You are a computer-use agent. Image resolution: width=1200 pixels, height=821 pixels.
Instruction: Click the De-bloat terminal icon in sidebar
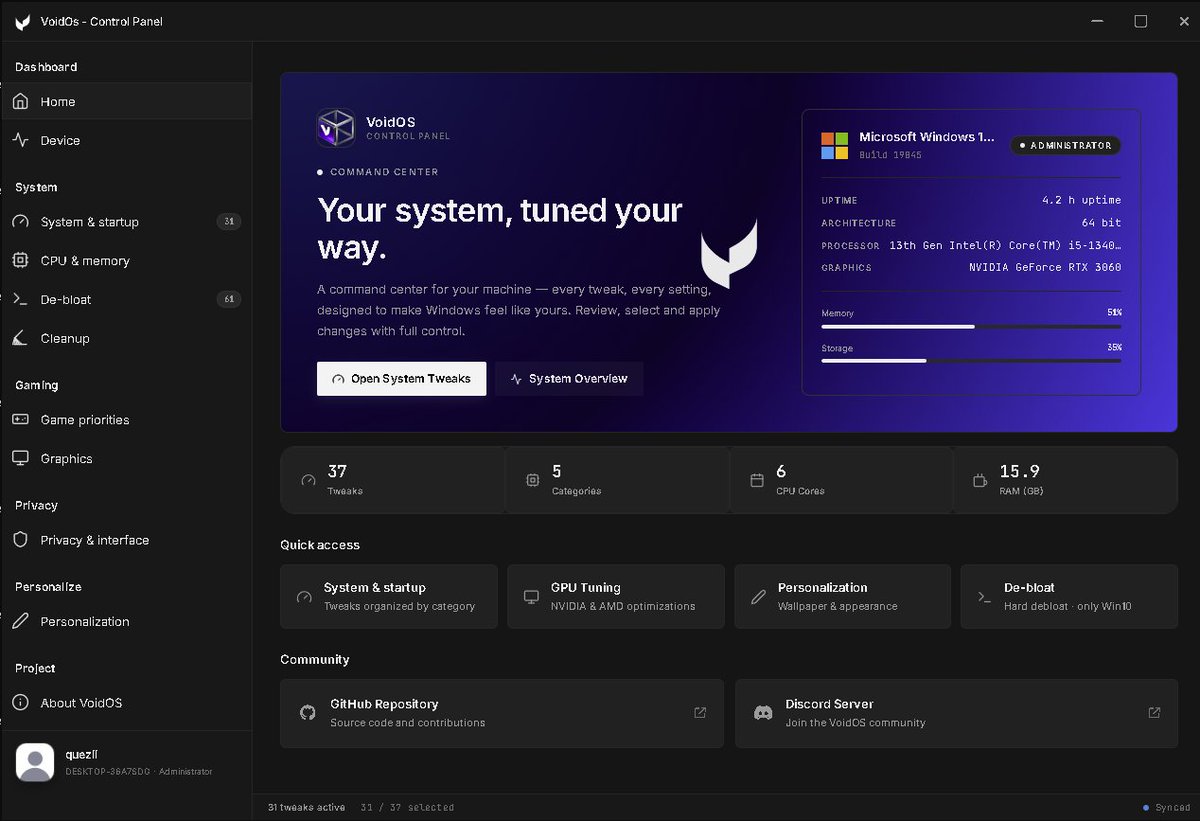pyautogui.click(x=20, y=299)
